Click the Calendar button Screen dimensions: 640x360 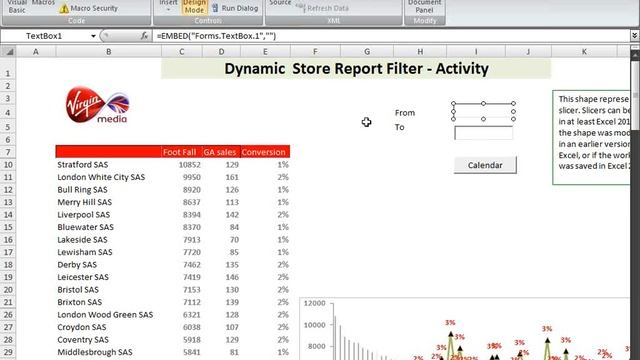485,165
